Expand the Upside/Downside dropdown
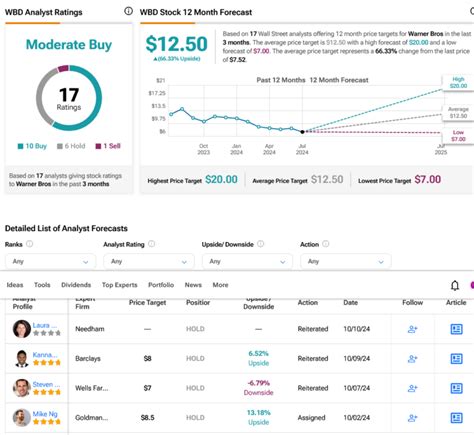This screenshot has height=435, width=474. click(247, 261)
